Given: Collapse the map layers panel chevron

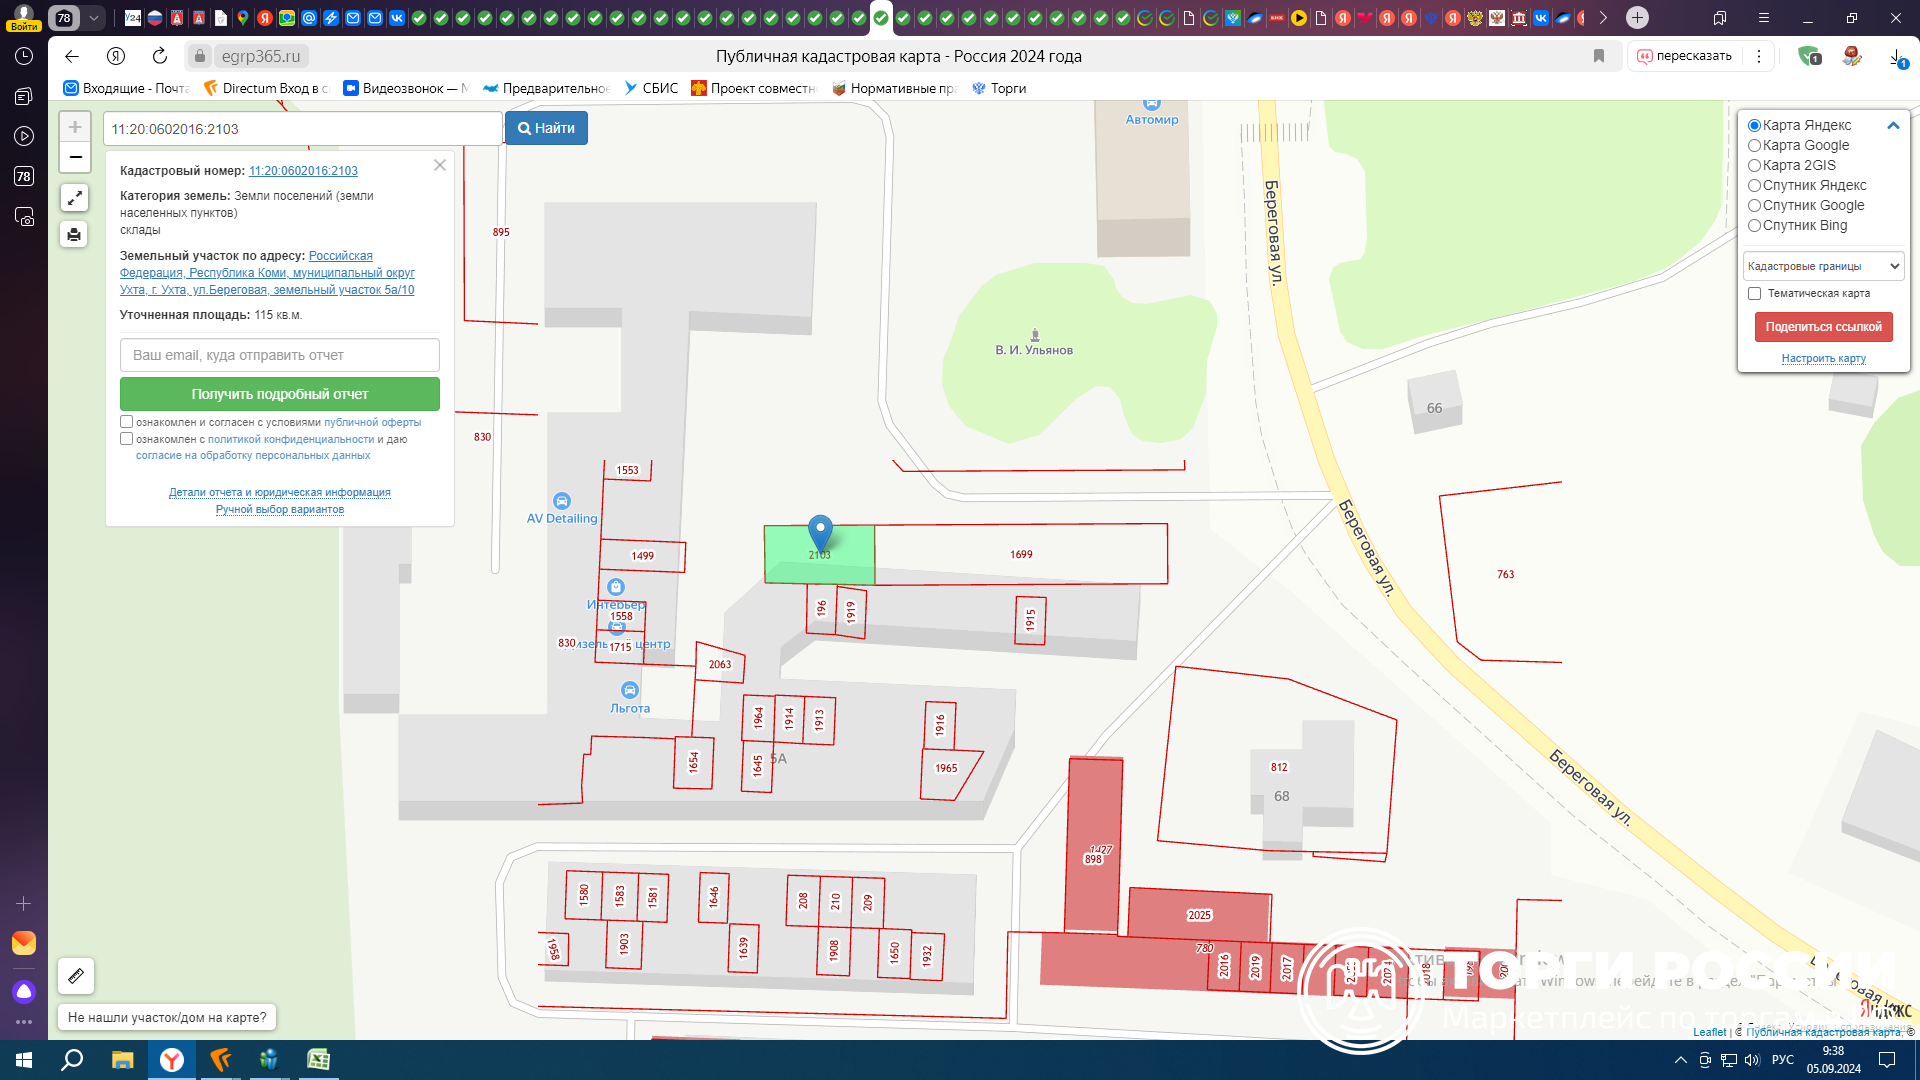Looking at the screenshot, I should (1892, 125).
